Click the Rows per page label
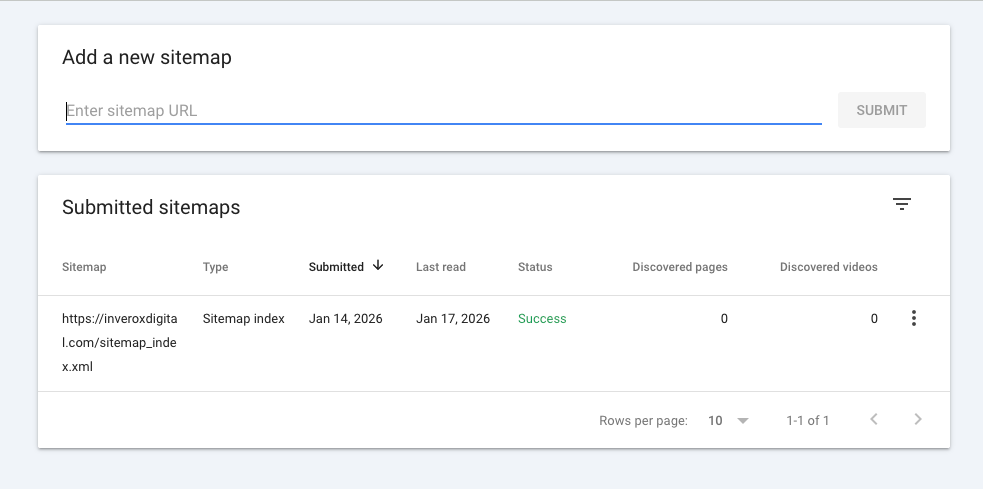Viewport: 983px width, 489px height. (x=643, y=421)
